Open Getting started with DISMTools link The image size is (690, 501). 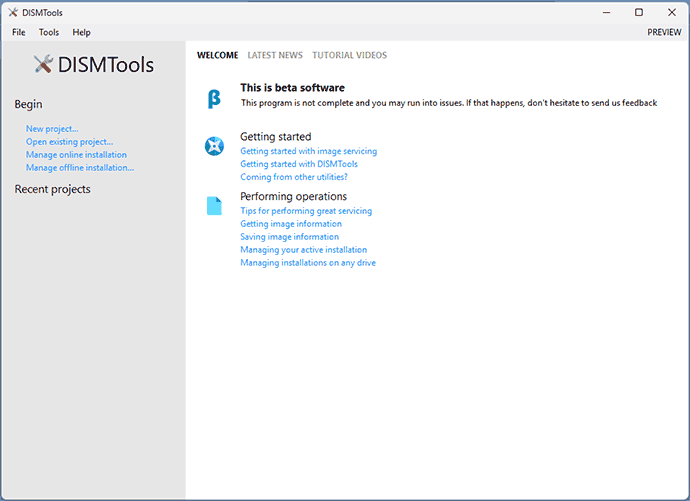click(299, 164)
